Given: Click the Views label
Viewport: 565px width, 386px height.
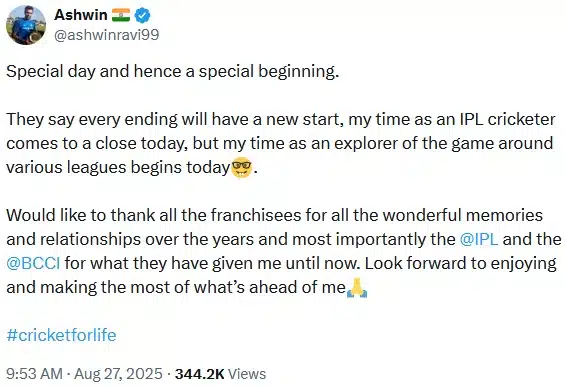Looking at the screenshot, I should coord(247,374).
